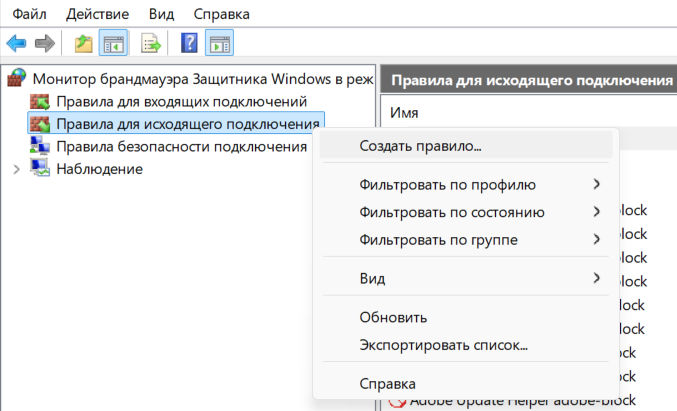Choose Экспортировать список... in the context menu

pyautogui.click(x=443, y=345)
